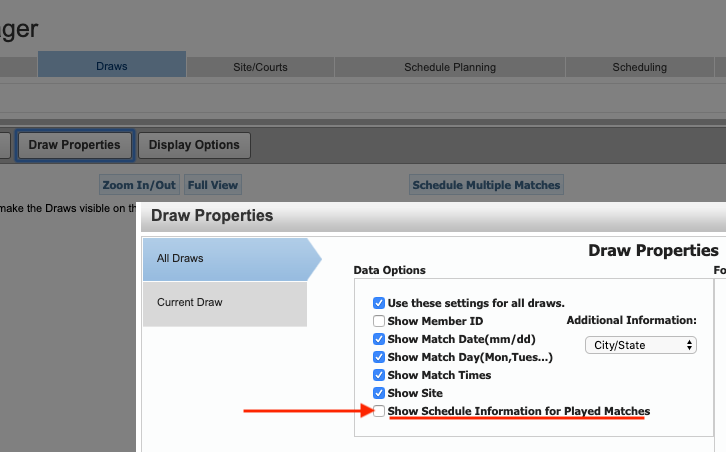The image size is (726, 452).
Task: Go to the Scheduling tab
Action: tap(639, 67)
